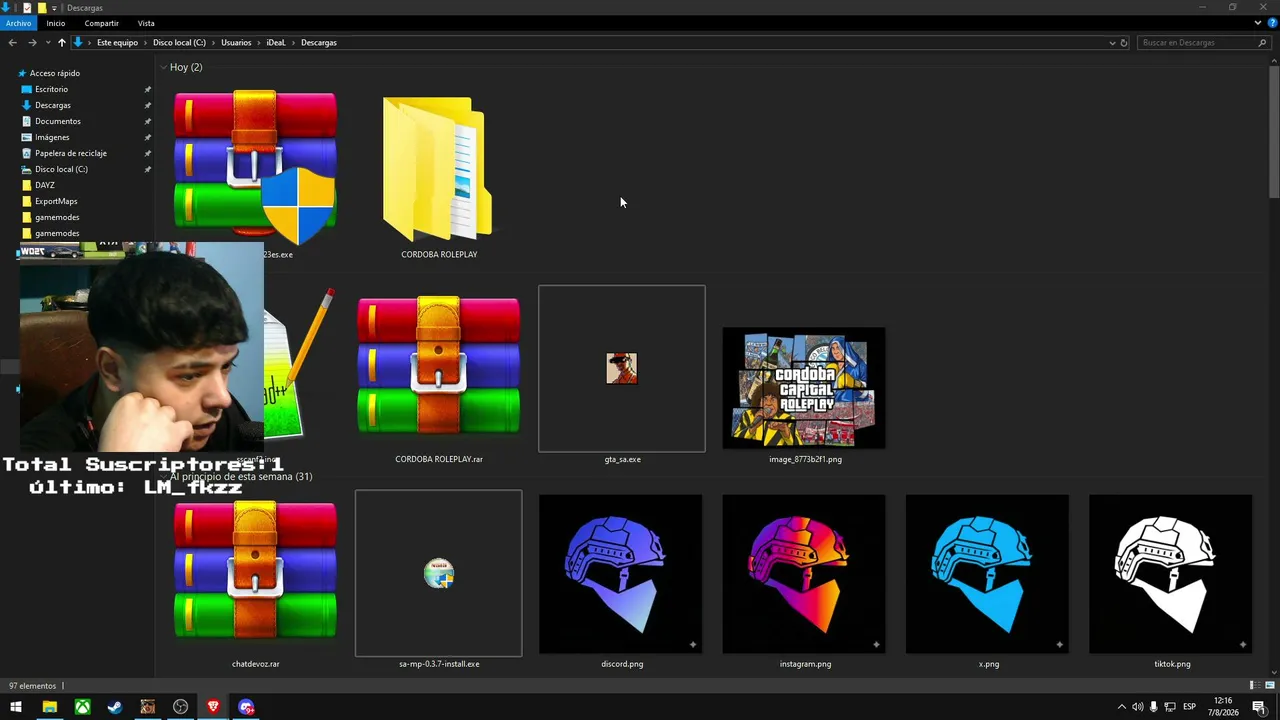Focus the 'Buscar en Descargas' search box
This screenshot has width=1280, height=720.
pos(1202,43)
